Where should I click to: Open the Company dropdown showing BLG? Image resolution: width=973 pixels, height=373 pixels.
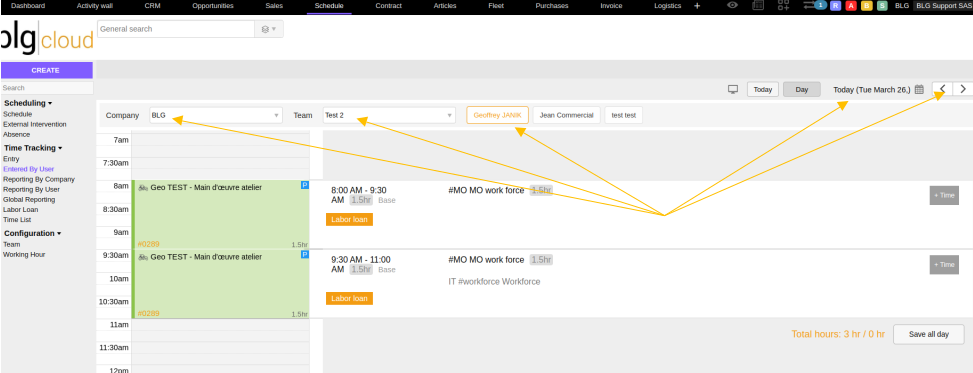pos(216,115)
